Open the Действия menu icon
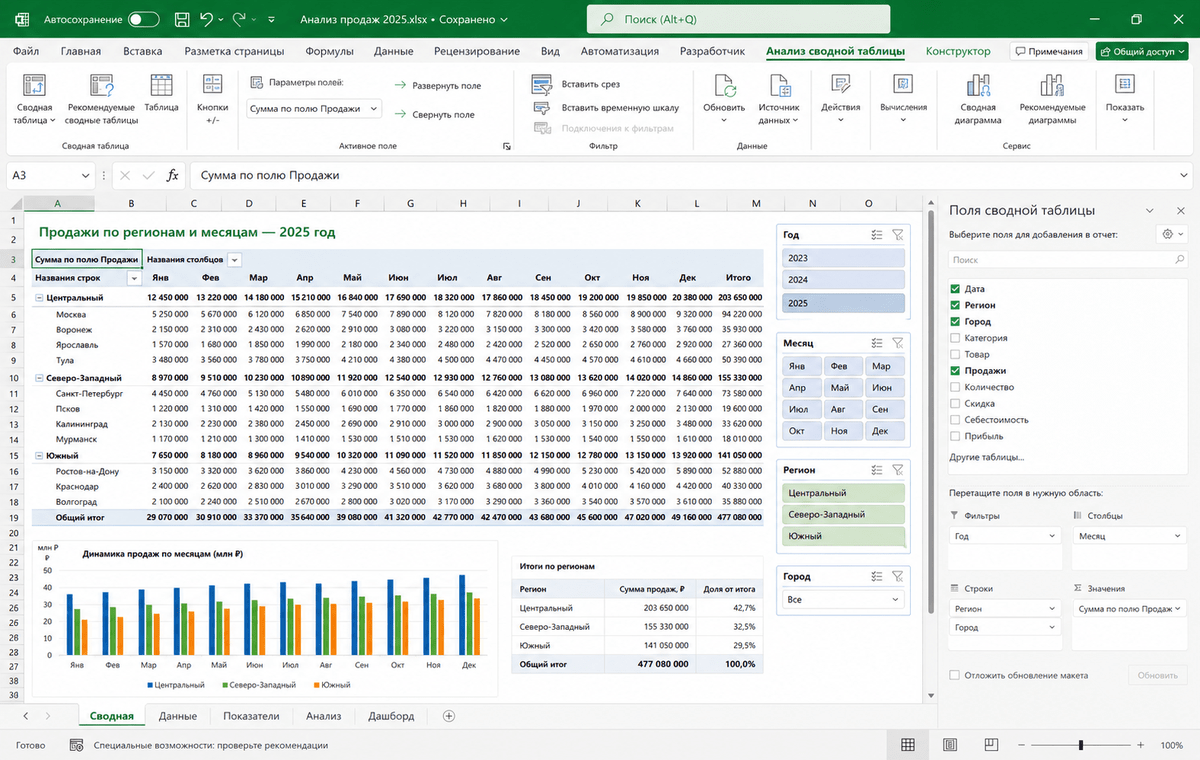The width and height of the screenshot is (1200, 760). click(x=840, y=86)
